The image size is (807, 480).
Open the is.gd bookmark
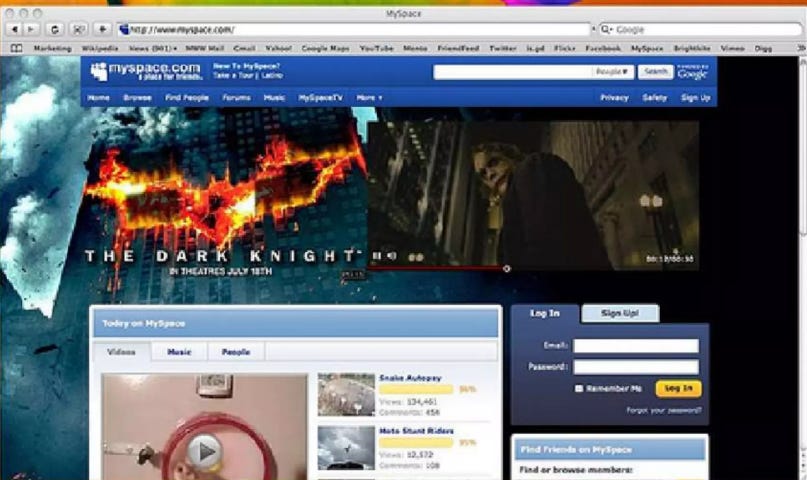click(x=535, y=48)
